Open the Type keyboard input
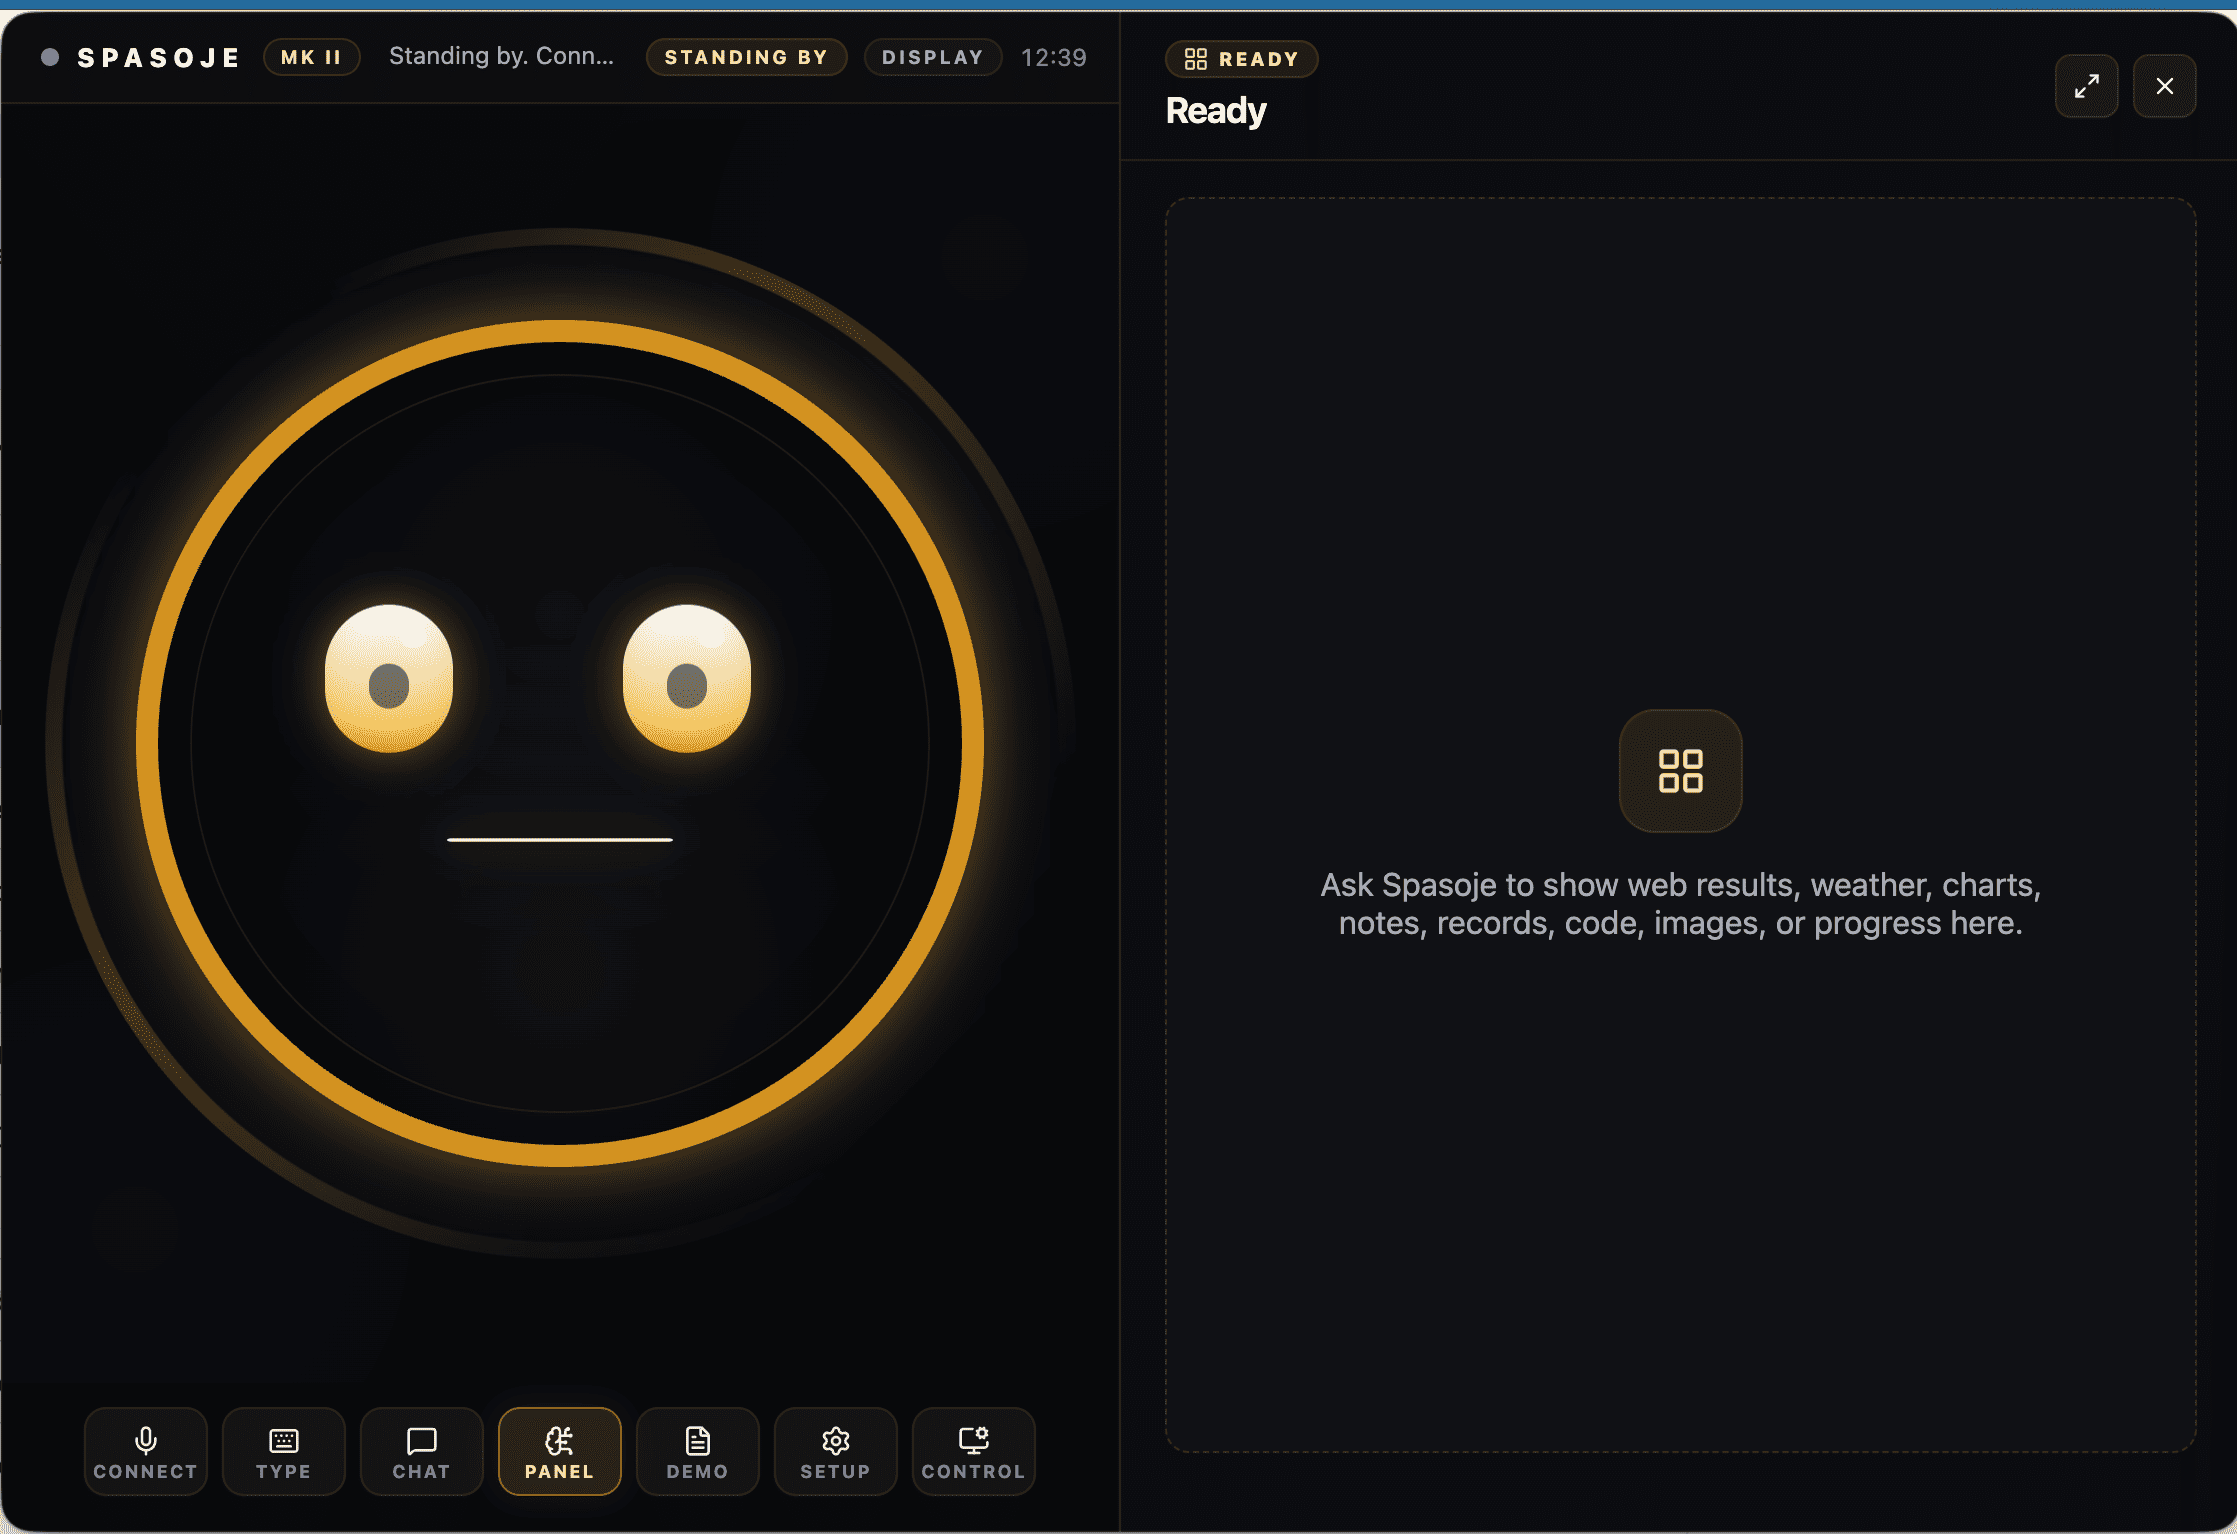This screenshot has width=2237, height=1534. tap(283, 1451)
